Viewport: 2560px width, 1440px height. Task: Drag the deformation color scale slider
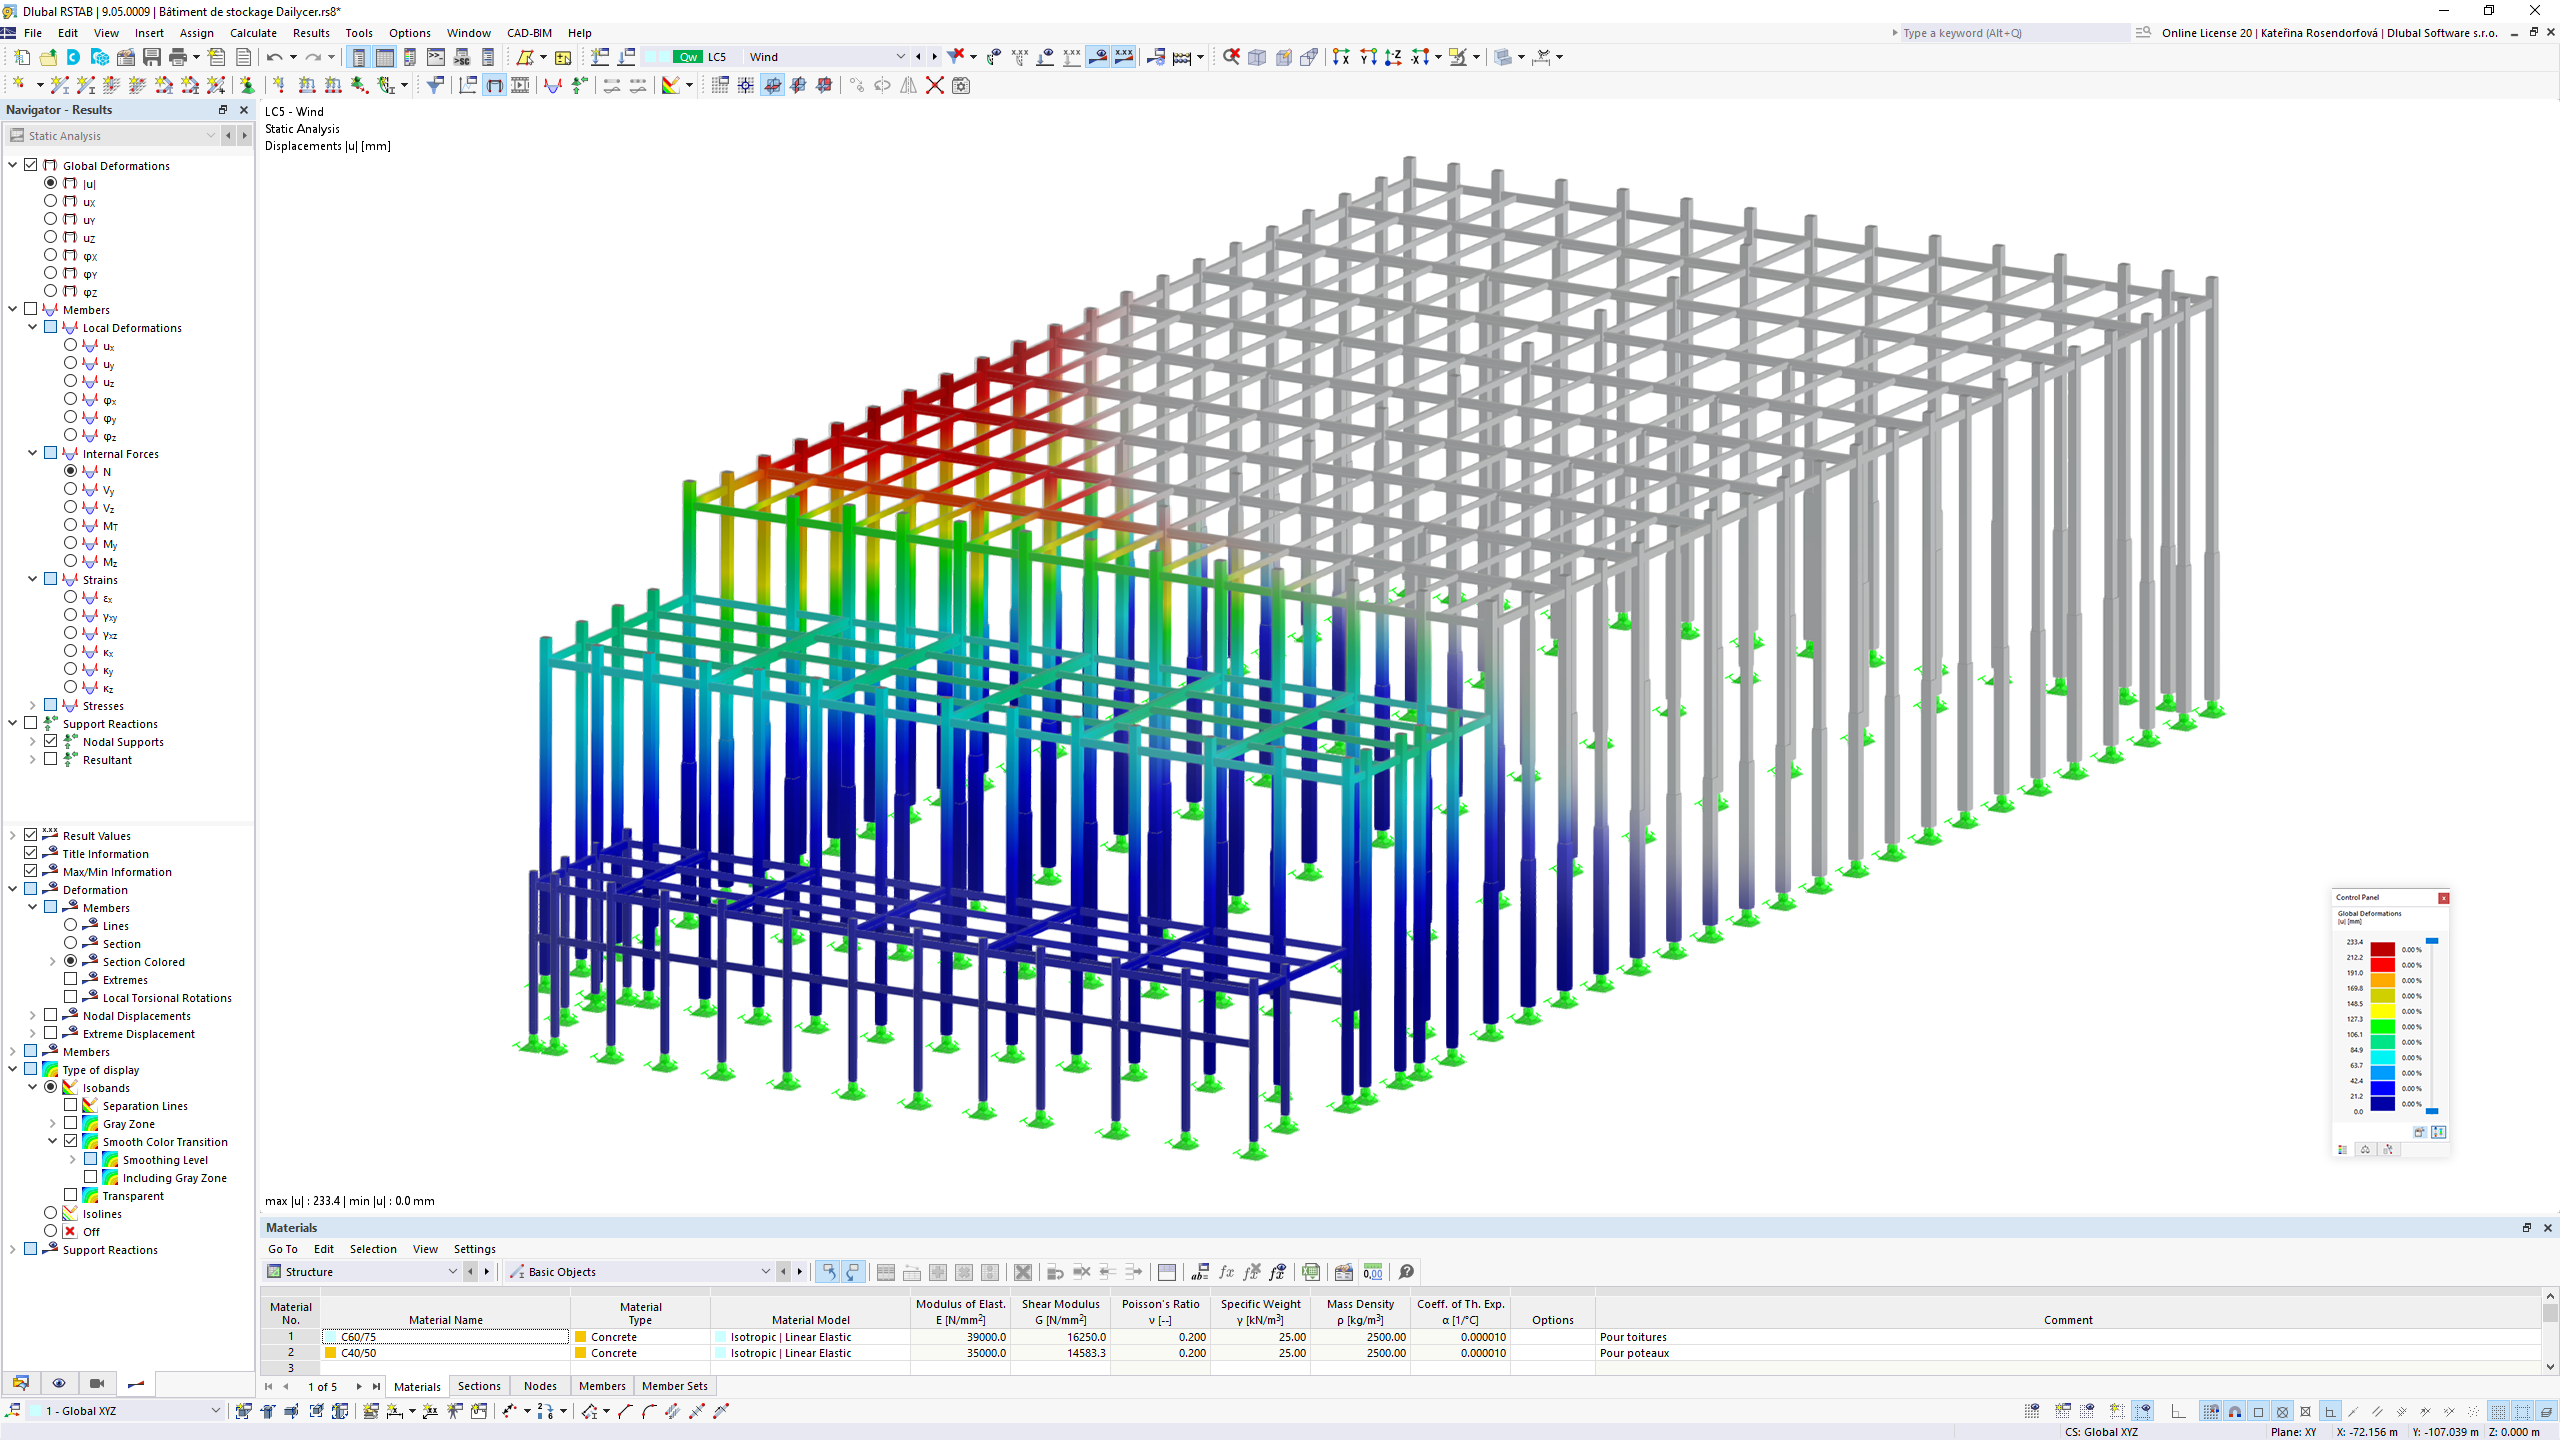click(x=2433, y=942)
